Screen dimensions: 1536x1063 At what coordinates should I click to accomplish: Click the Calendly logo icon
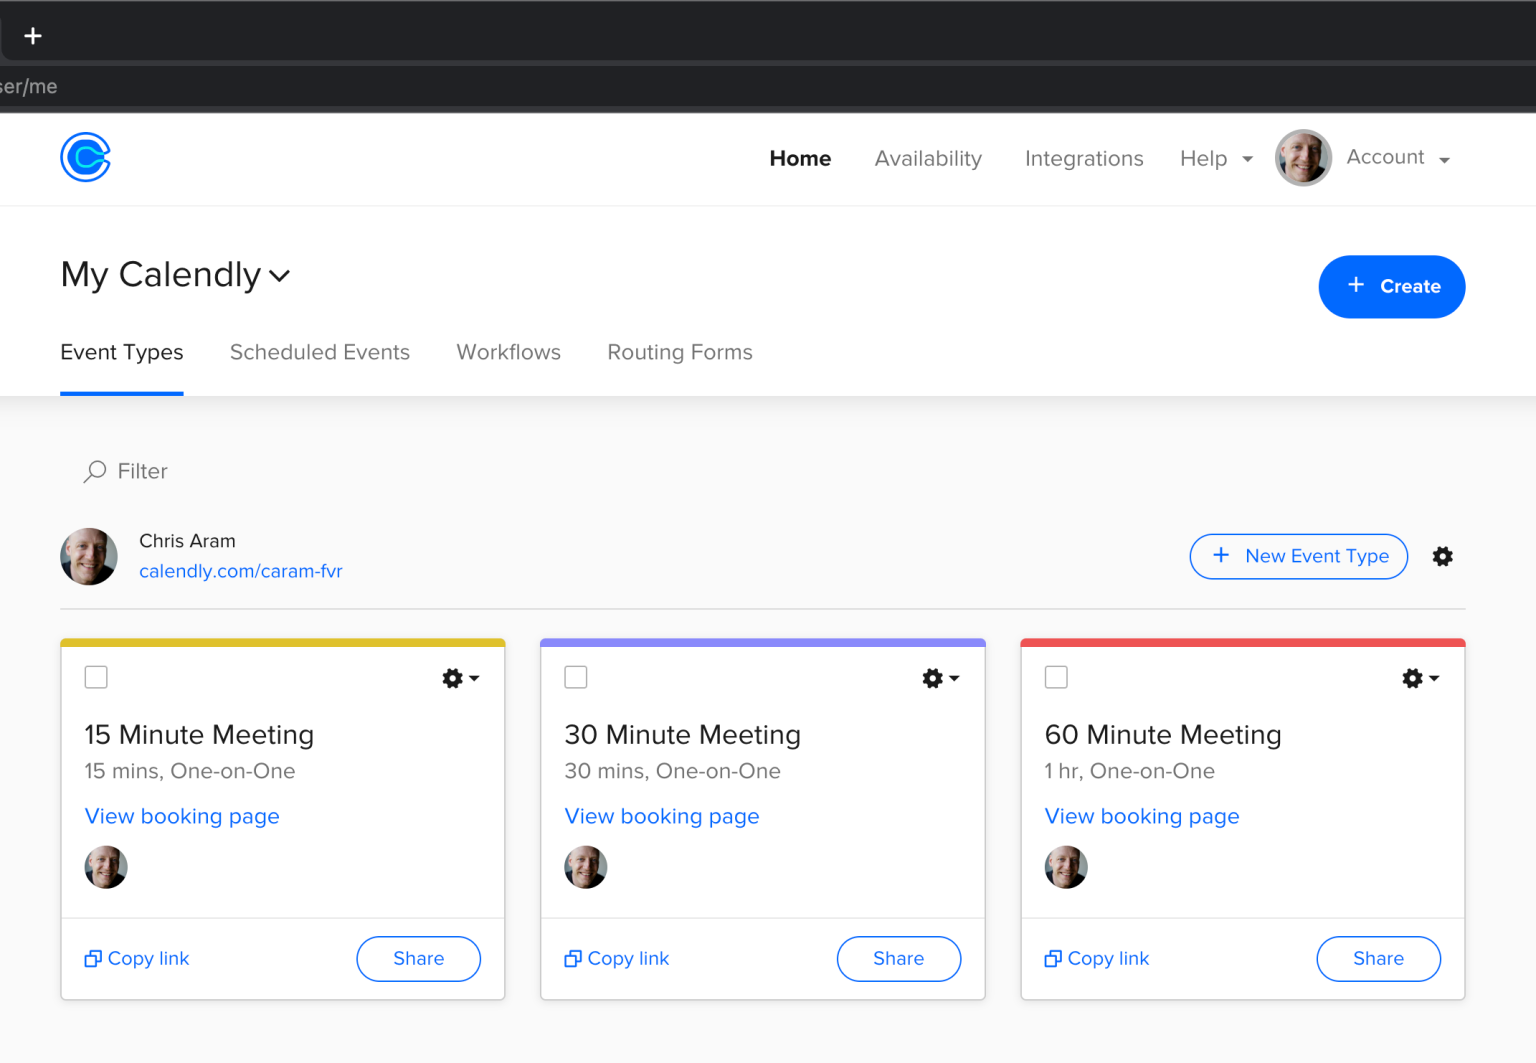85,158
